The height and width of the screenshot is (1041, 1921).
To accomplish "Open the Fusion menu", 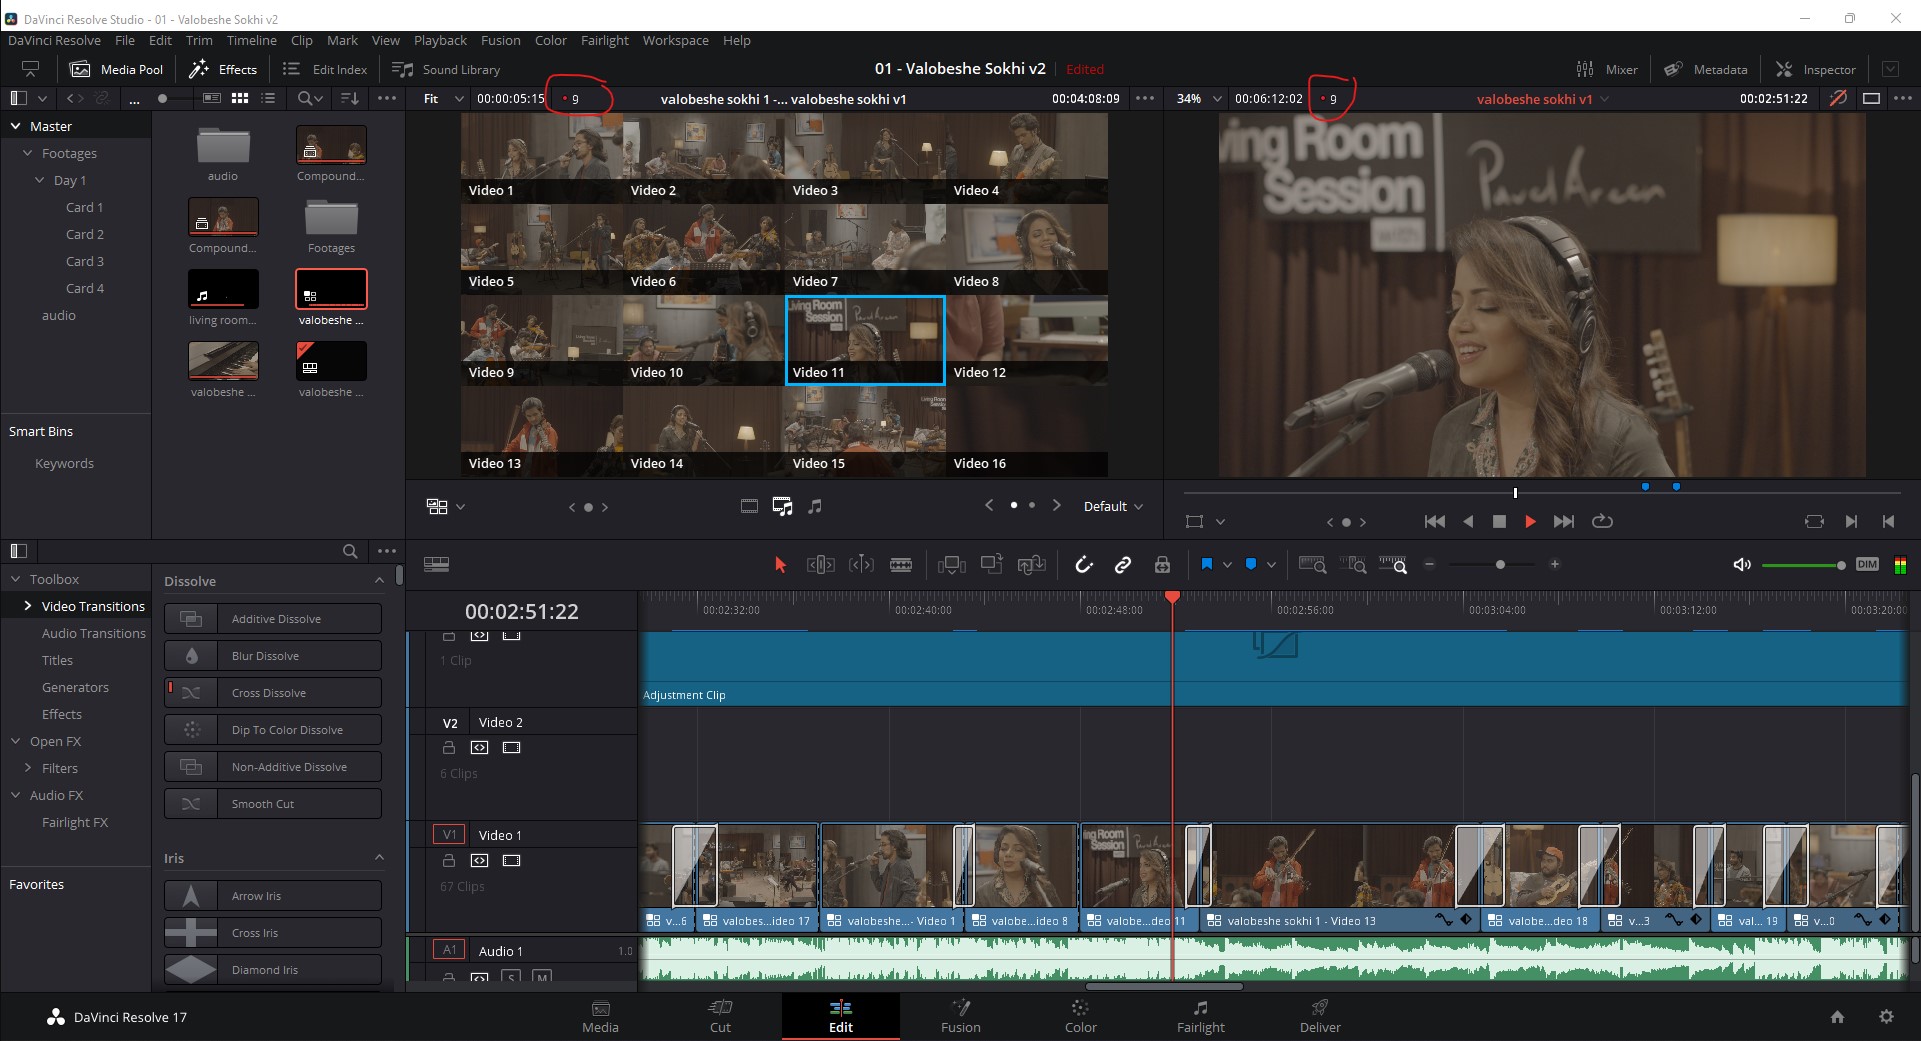I will tap(500, 40).
